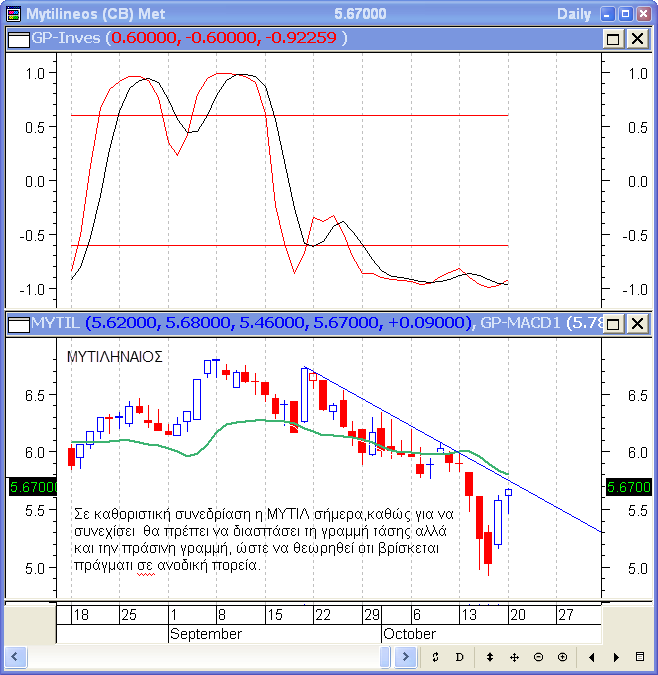Open the GP-Inves pane system menu icon
This screenshot has width=658, height=675.
point(17,38)
